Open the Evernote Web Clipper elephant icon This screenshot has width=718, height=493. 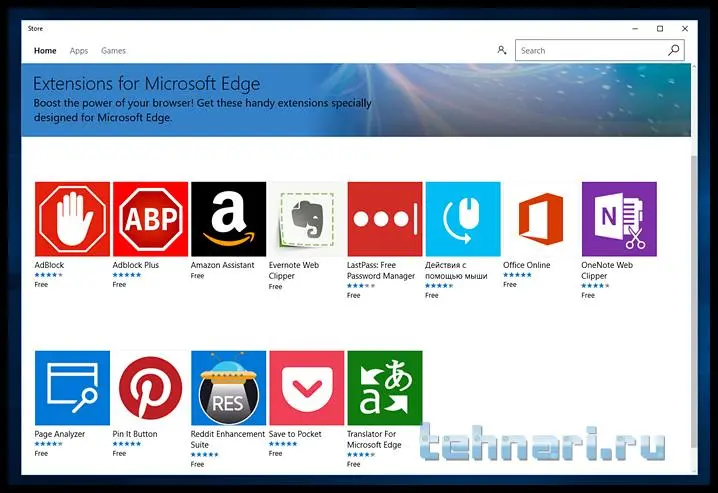(x=307, y=219)
